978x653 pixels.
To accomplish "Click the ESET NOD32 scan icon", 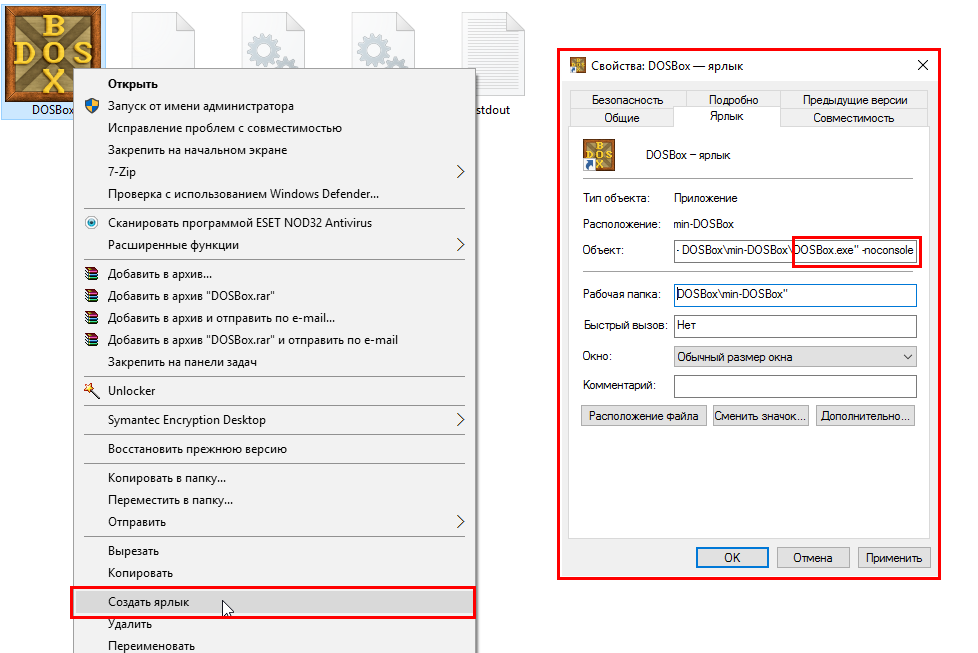I will pos(92,223).
